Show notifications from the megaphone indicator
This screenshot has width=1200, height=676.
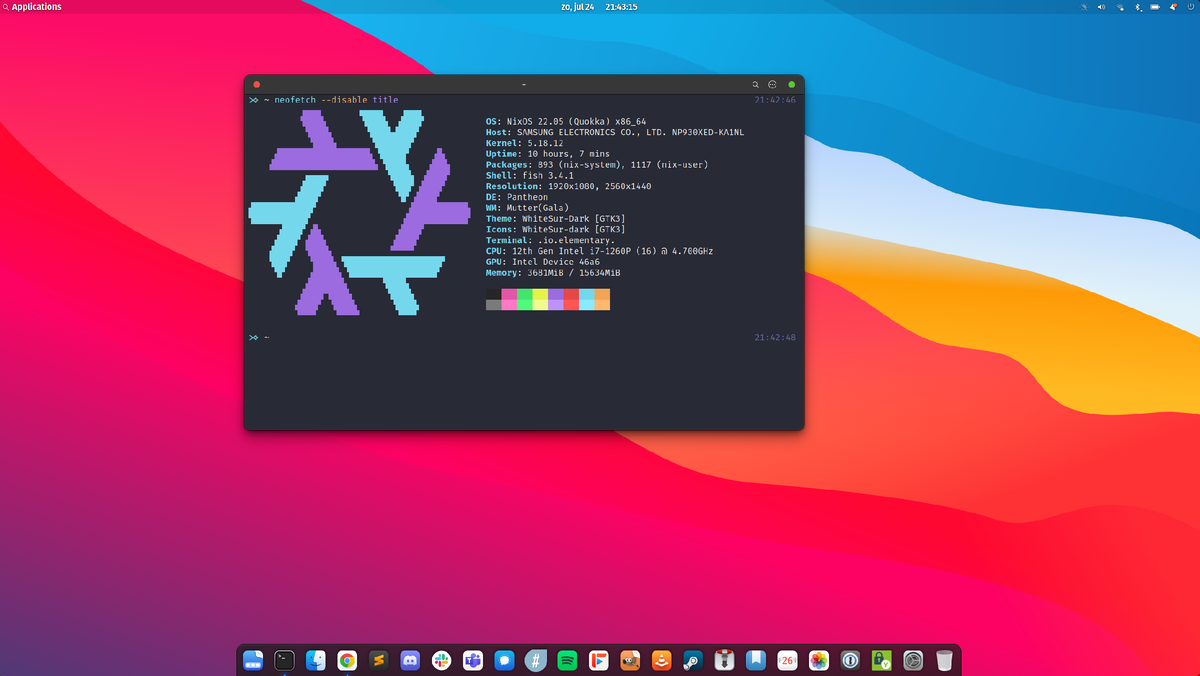(x=1173, y=7)
